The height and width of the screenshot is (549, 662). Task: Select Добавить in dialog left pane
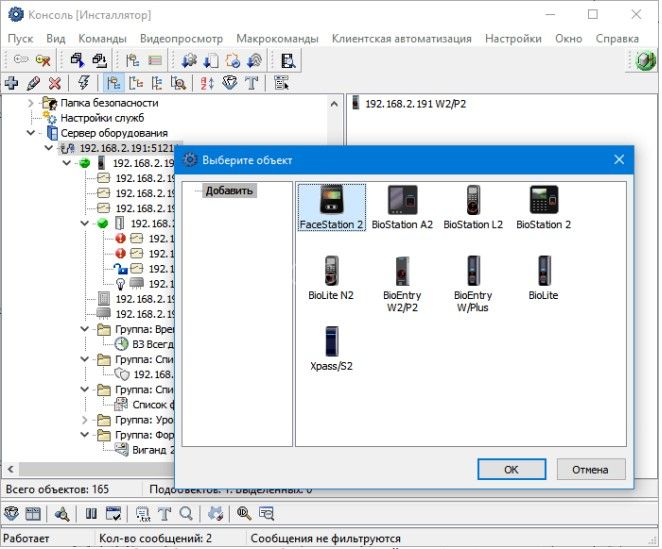229,190
